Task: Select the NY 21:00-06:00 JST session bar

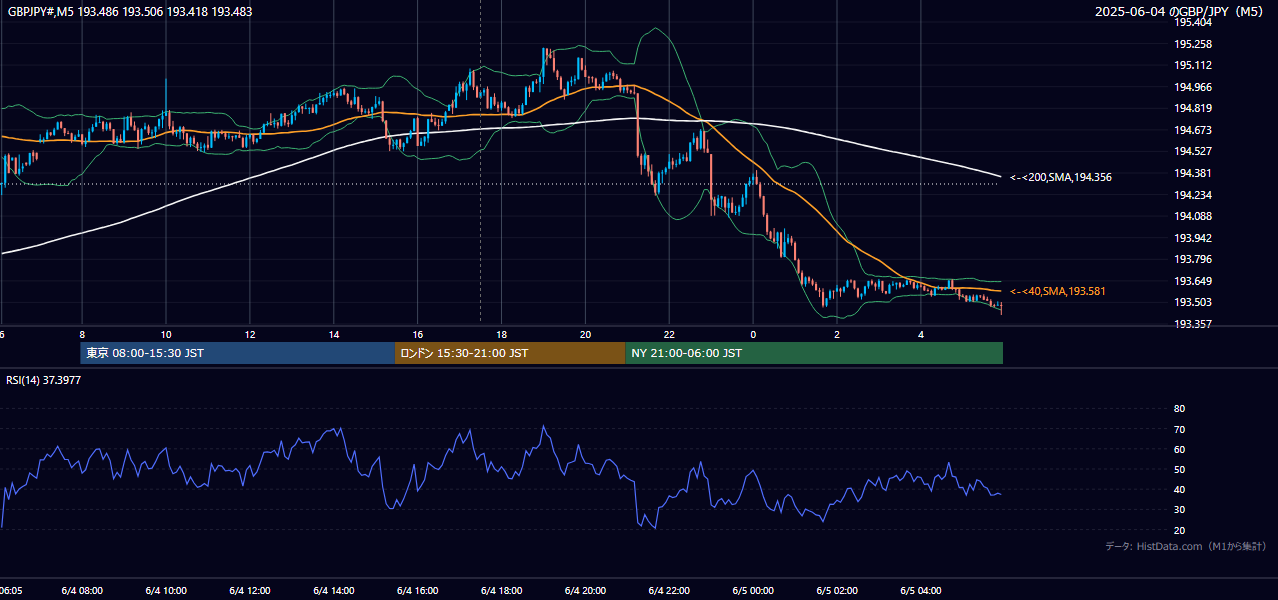Action: tap(814, 353)
